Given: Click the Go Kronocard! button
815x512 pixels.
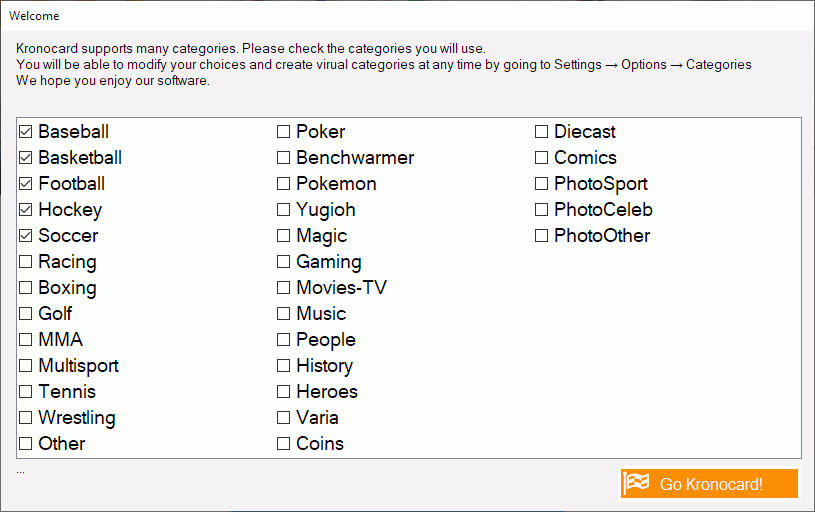Looking at the screenshot, I should click(x=709, y=483).
